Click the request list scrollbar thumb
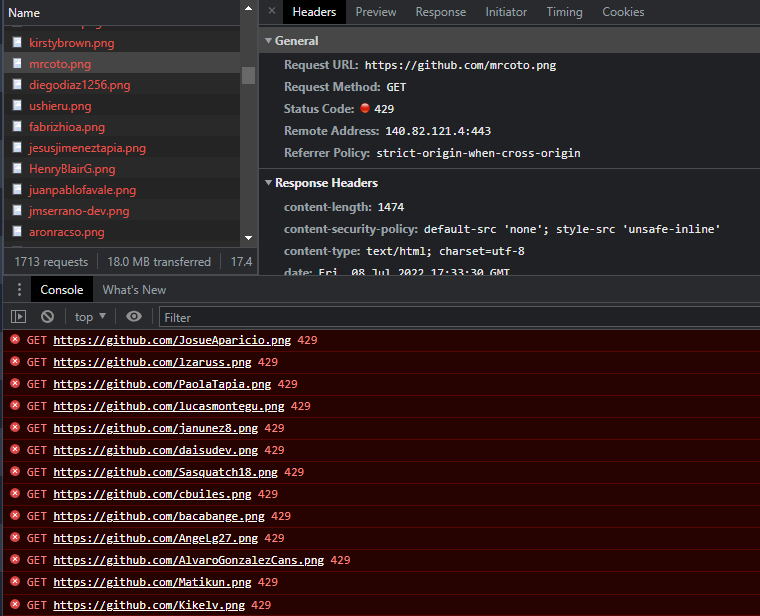The width and height of the screenshot is (760, 616). pos(248,76)
